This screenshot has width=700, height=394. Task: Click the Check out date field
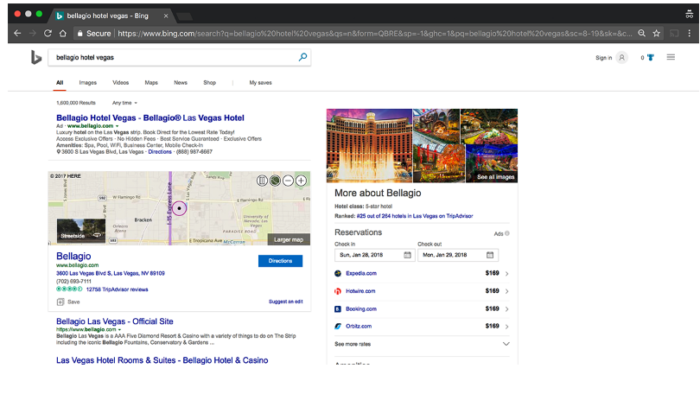[x=458, y=255]
